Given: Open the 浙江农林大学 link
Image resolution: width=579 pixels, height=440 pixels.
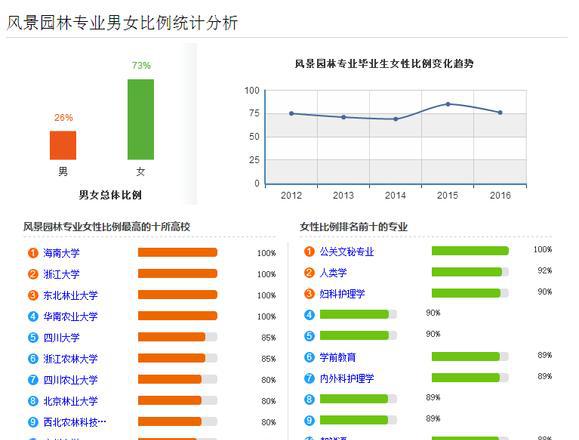Looking at the screenshot, I should pos(71,358).
